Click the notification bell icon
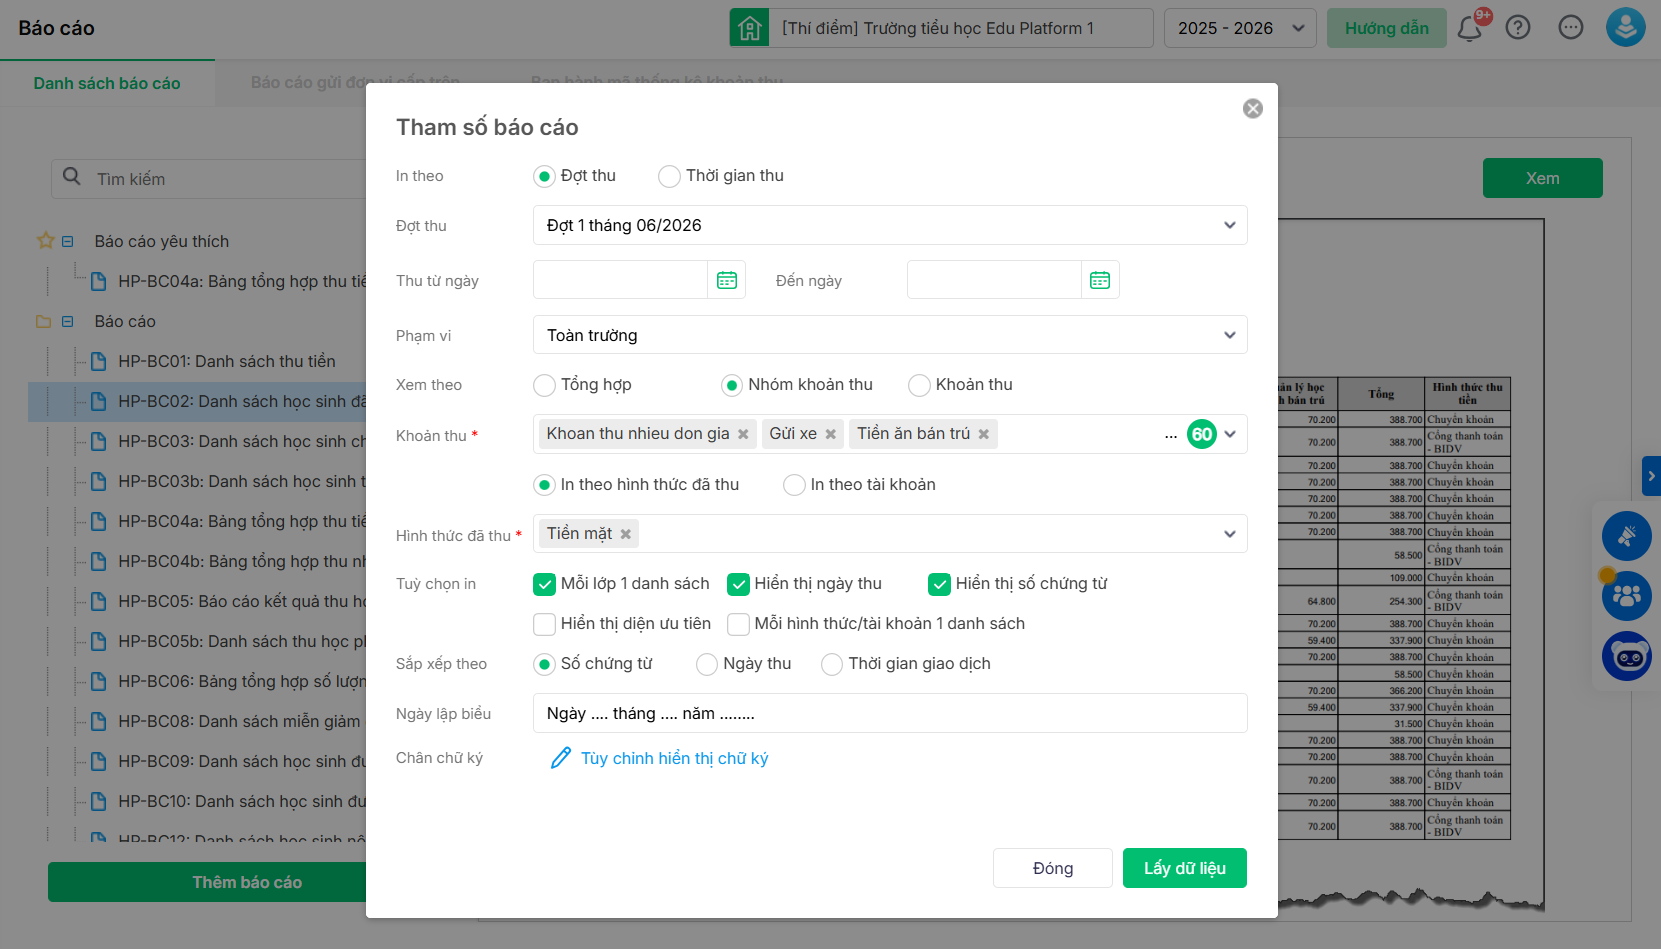The height and width of the screenshot is (949, 1661). click(x=1469, y=28)
